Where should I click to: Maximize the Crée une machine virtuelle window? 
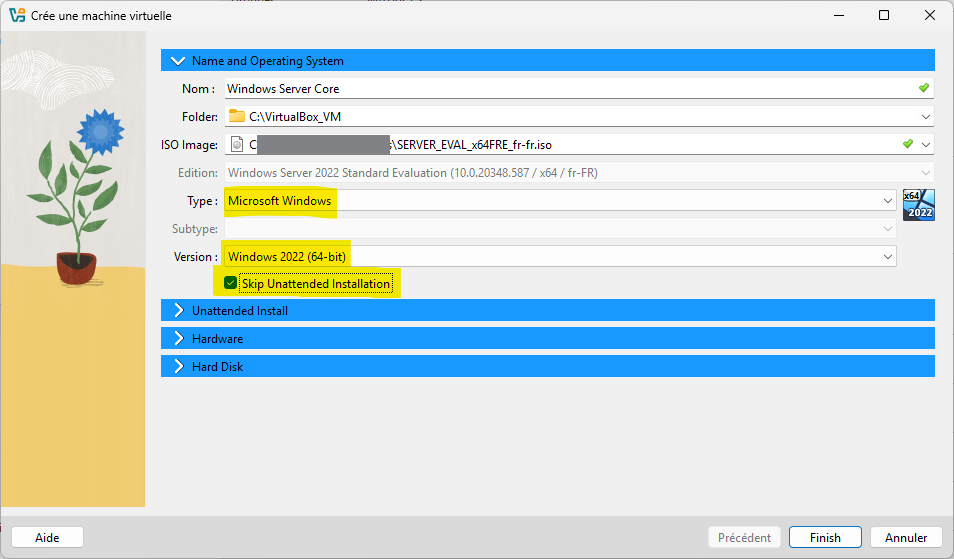(884, 15)
